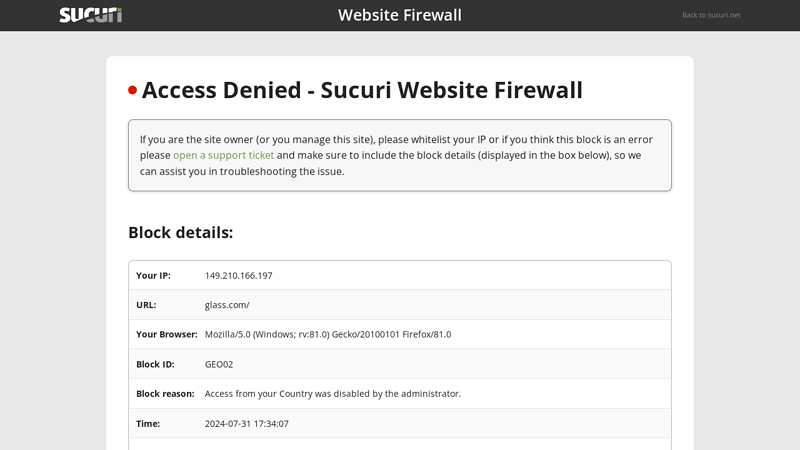
Task: Click the Block ID value GEO02
Action: point(219,364)
